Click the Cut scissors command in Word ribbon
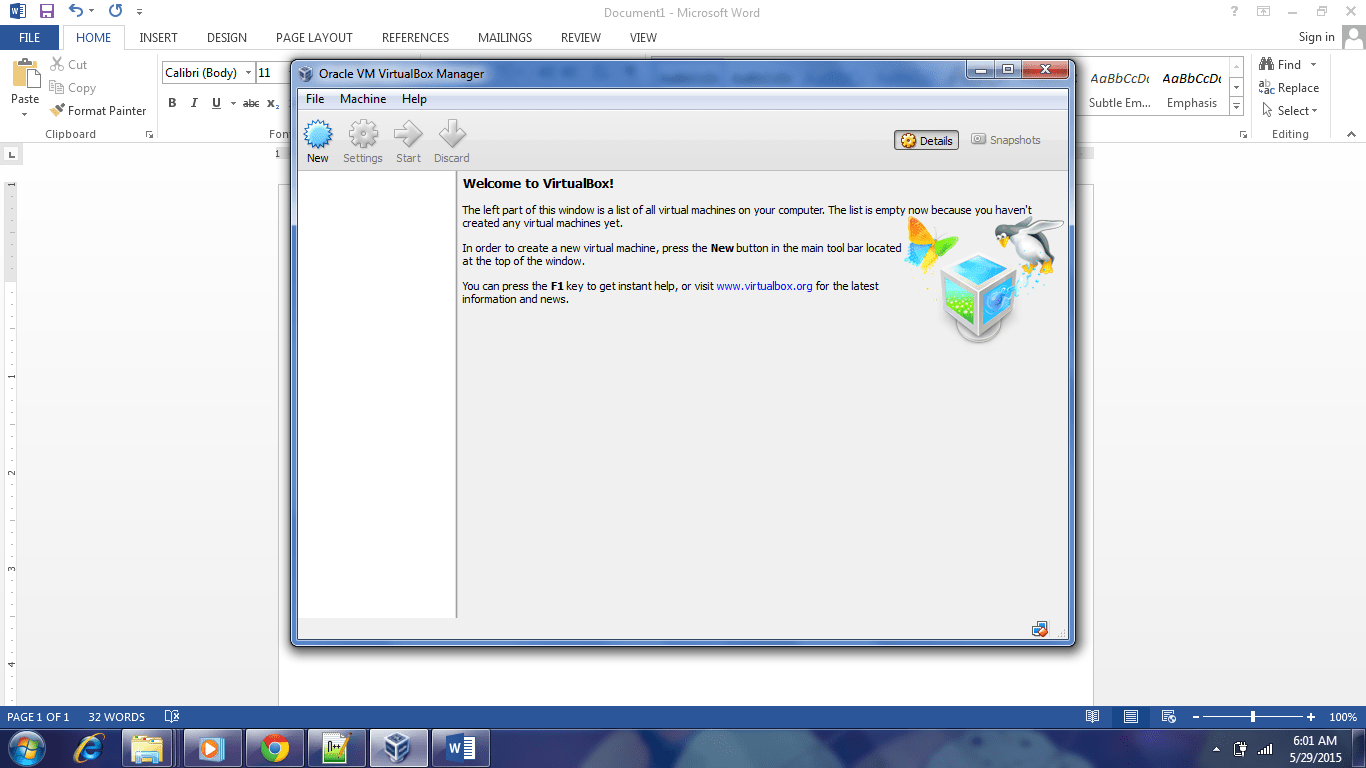Viewport: 1366px width, 768px height. point(69,64)
